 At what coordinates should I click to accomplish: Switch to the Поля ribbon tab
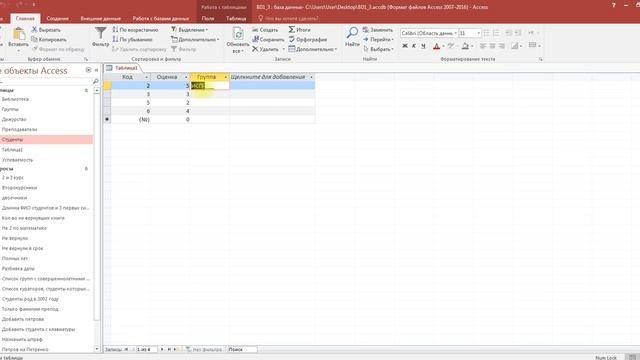pos(208,18)
